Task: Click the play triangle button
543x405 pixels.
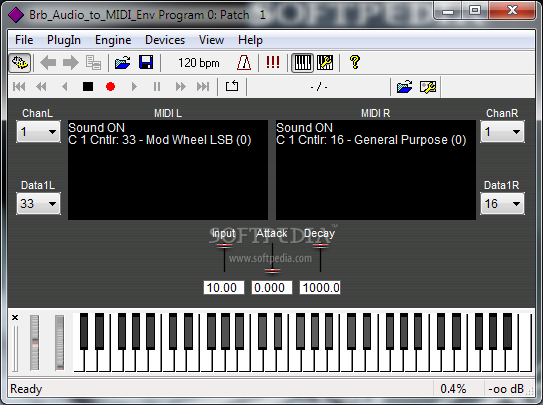Action: [134, 86]
